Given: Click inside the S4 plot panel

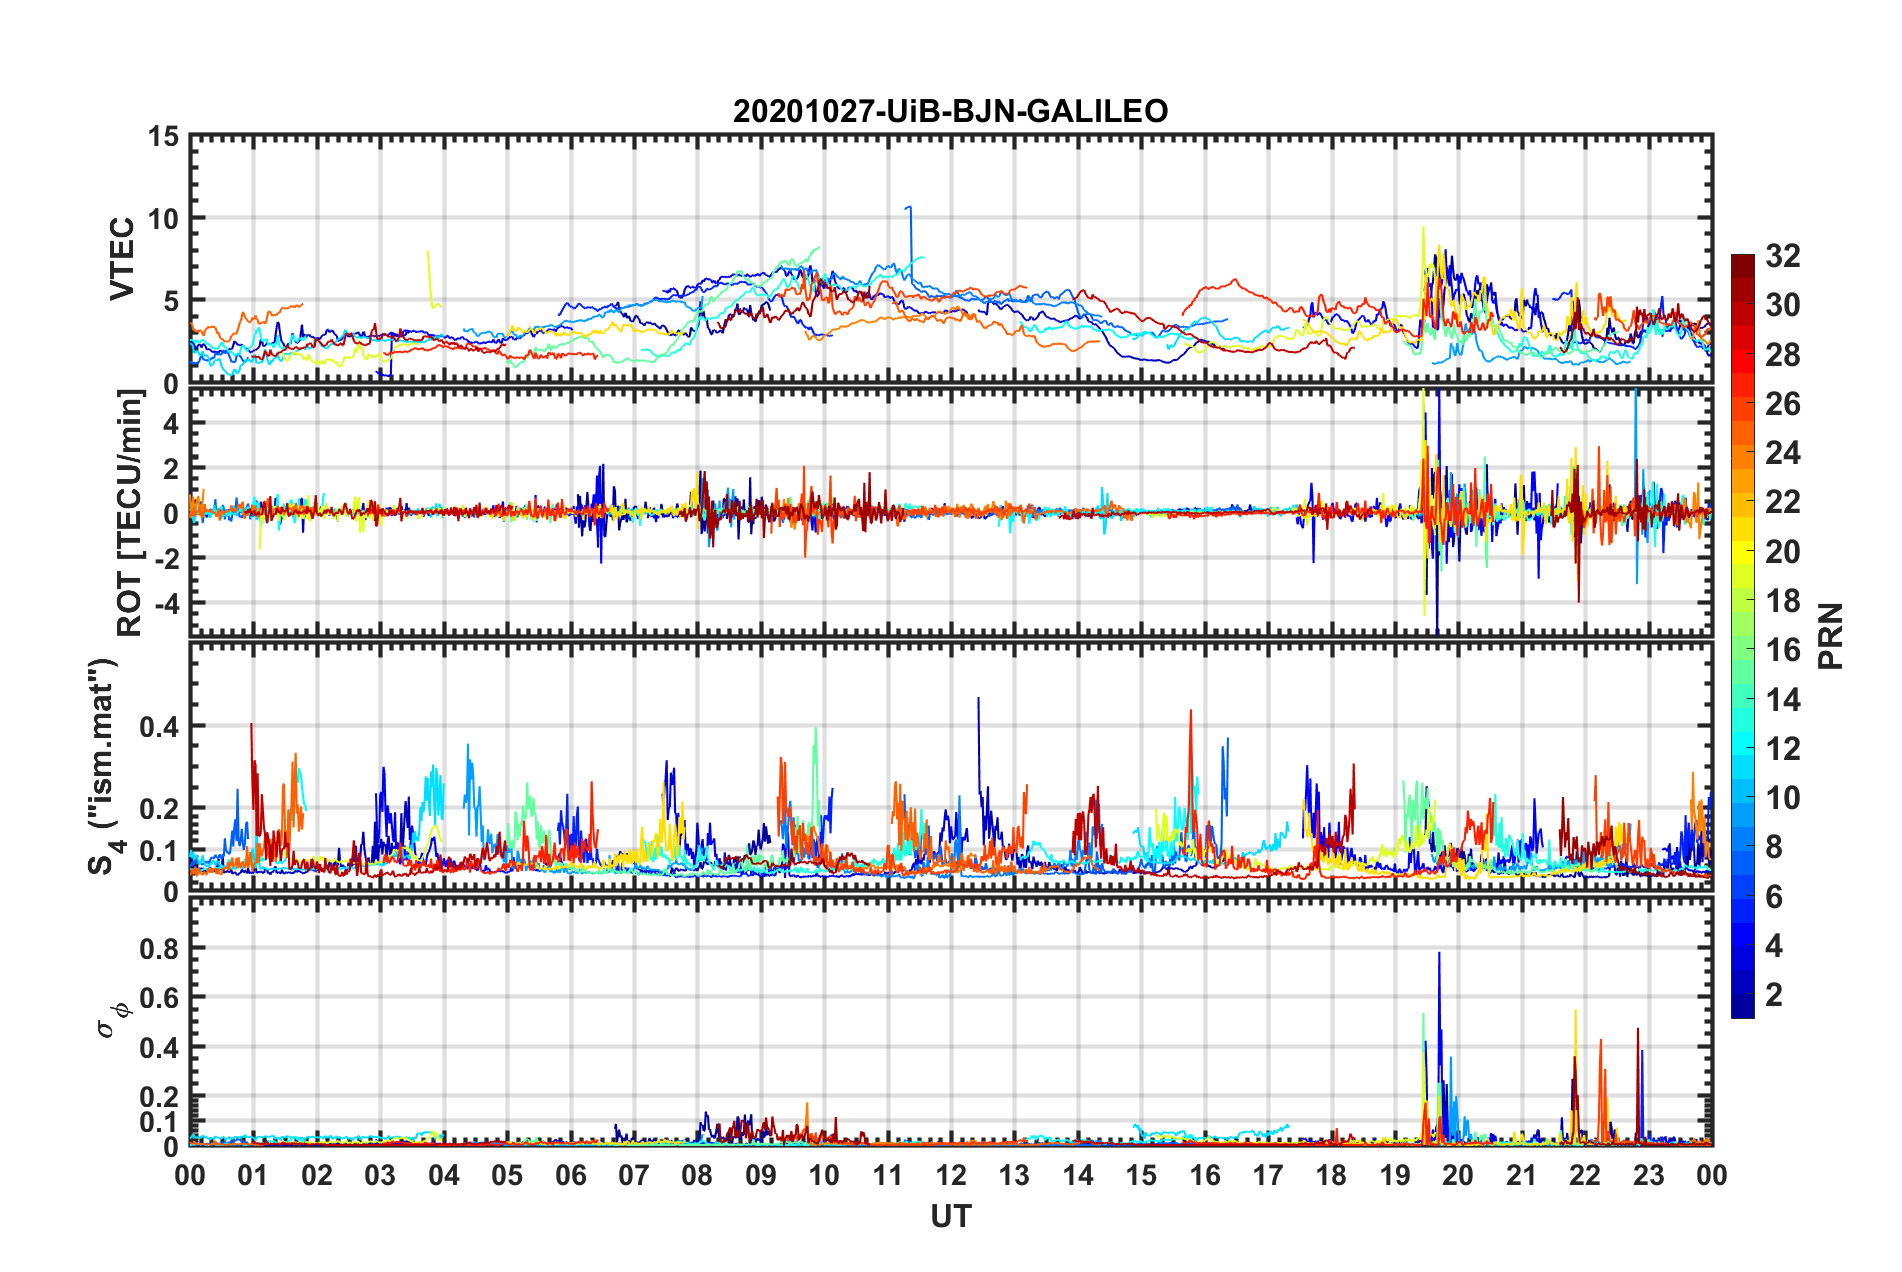Looking at the screenshot, I should (x=951, y=766).
